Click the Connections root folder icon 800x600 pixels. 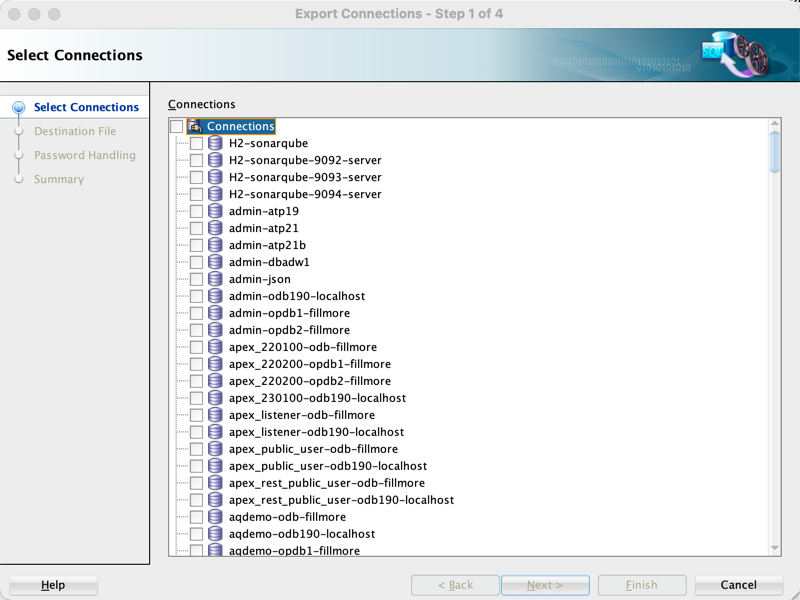pos(194,126)
